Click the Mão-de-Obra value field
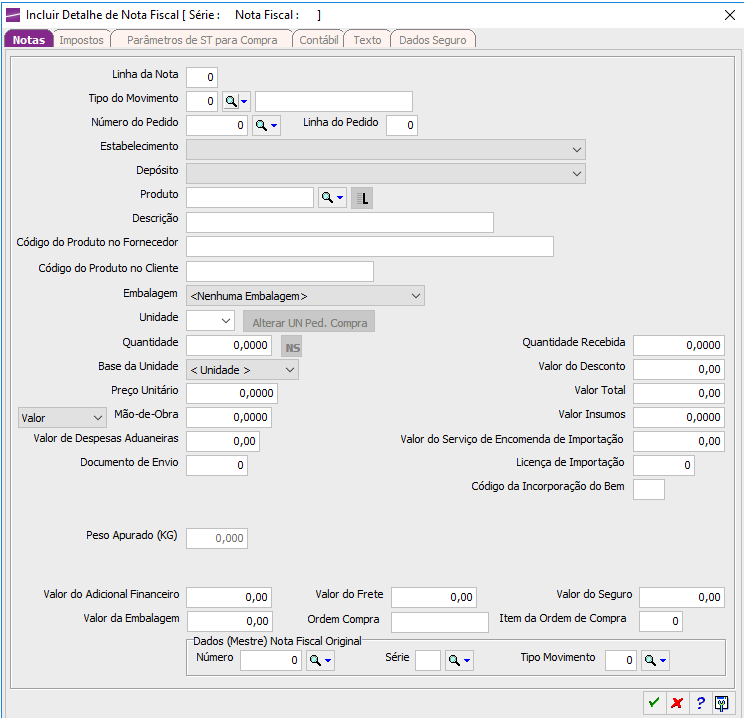Viewport: 744px width, 718px height. [x=229, y=417]
